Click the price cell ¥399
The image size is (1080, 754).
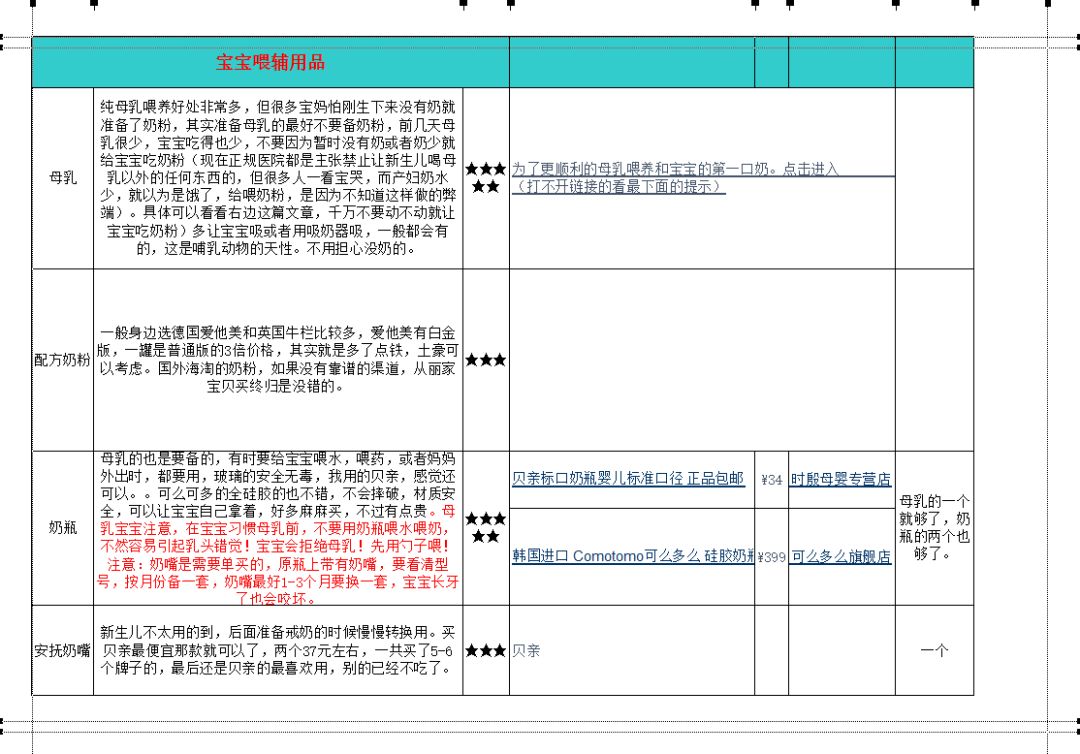771,557
